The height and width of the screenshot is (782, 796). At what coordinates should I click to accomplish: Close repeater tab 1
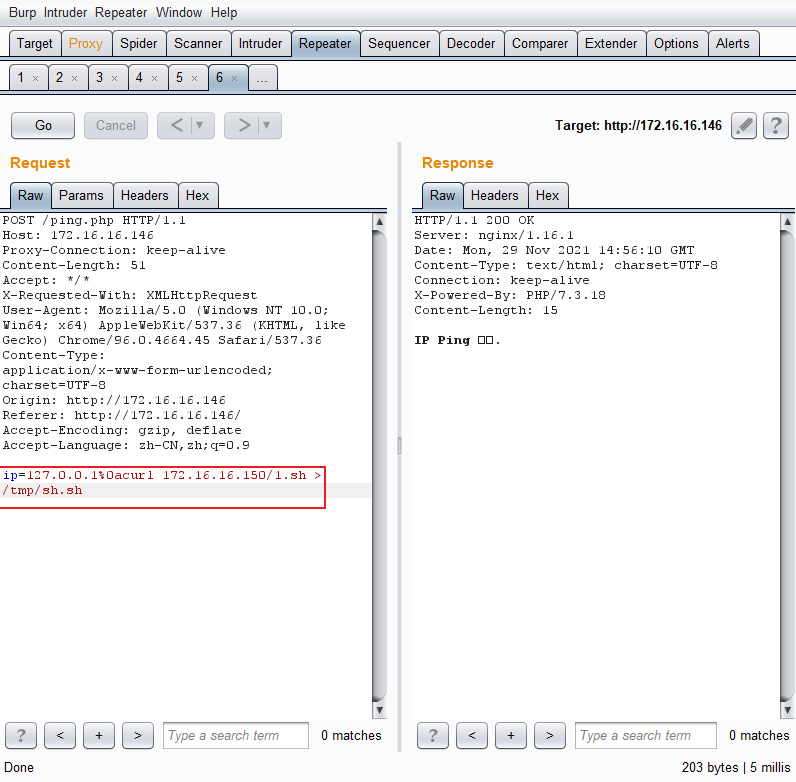tap(36, 79)
